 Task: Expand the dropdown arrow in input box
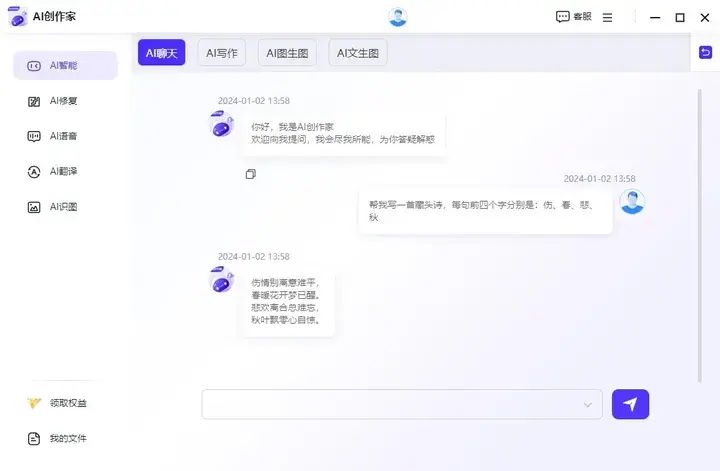click(x=587, y=405)
